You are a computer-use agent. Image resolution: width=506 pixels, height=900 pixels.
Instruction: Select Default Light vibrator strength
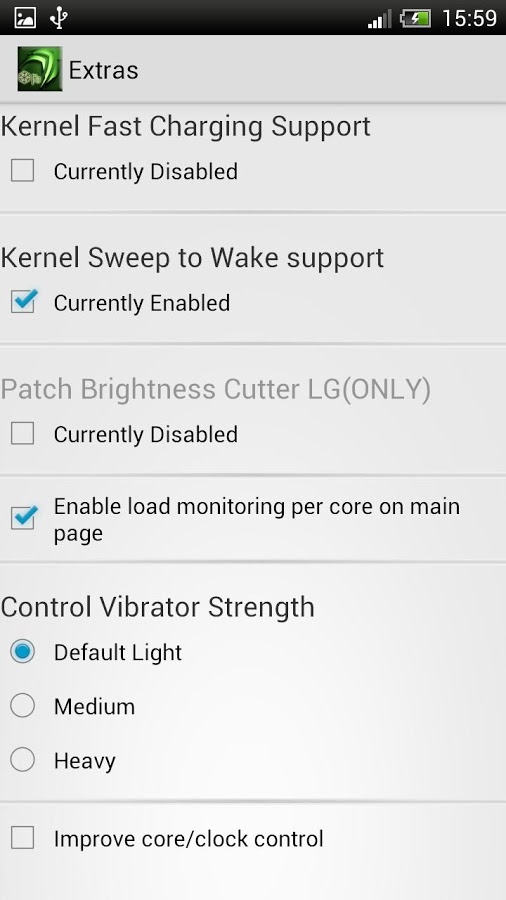[x=22, y=651]
